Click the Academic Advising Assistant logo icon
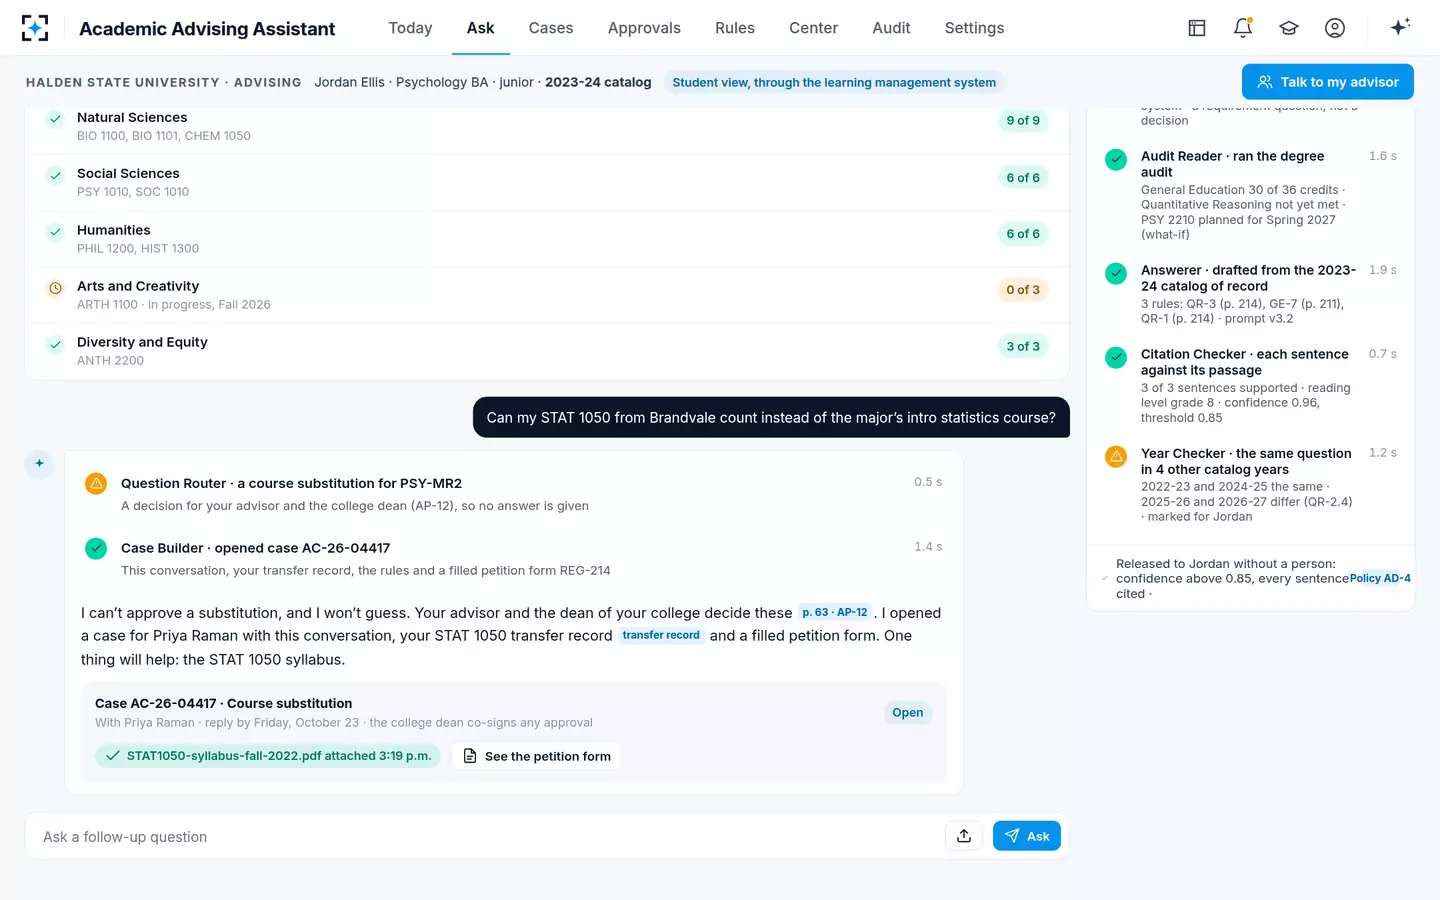The height and width of the screenshot is (900, 1440). (x=35, y=28)
